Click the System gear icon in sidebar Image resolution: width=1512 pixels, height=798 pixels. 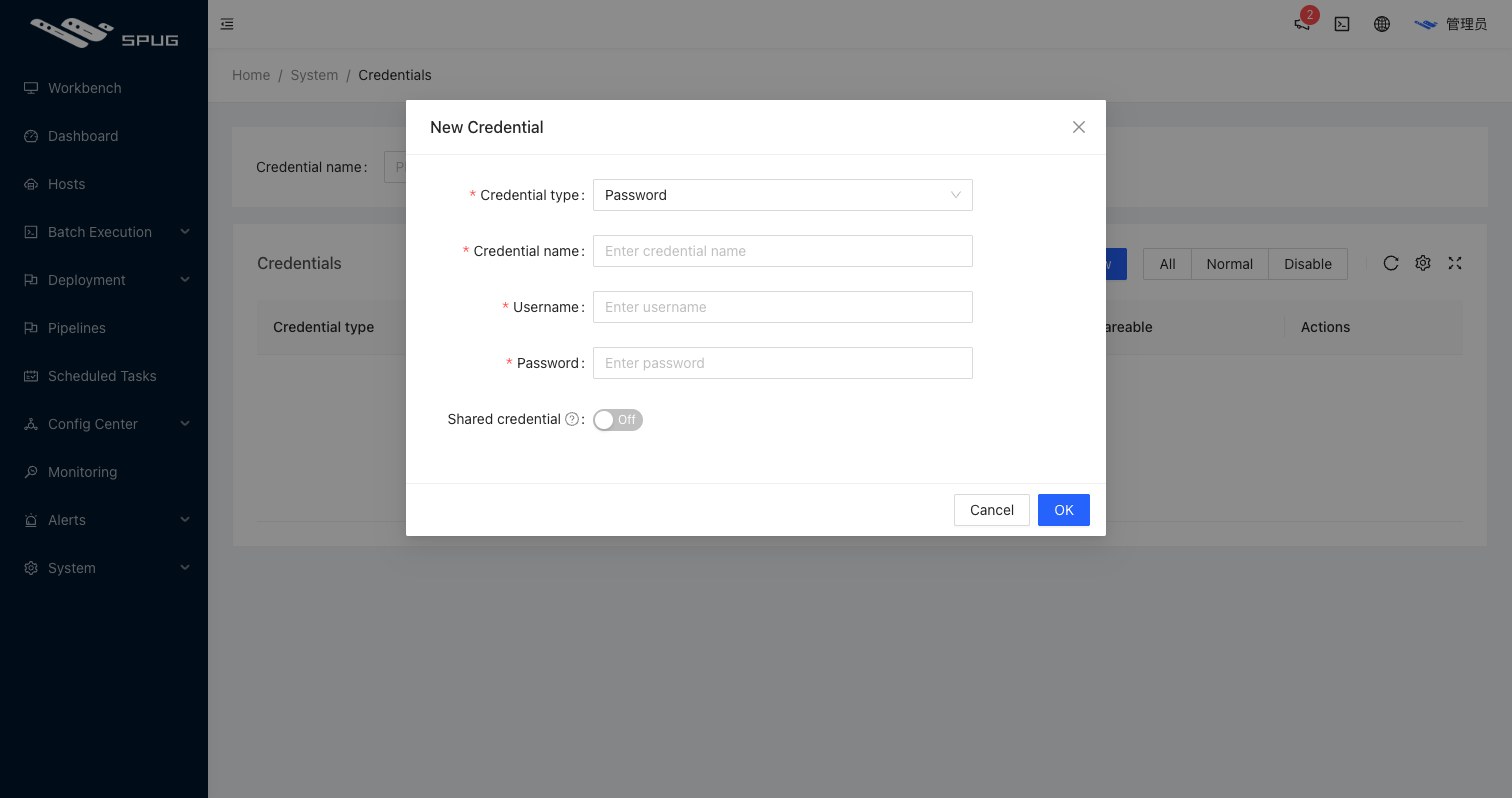31,568
